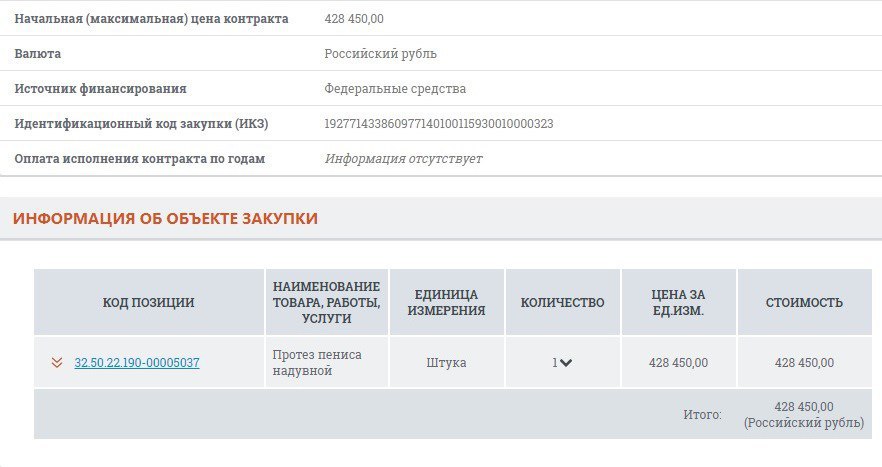Screen dimensions: 882x467
Task: Click the identification code value 192771433860977...
Action: click(439, 124)
